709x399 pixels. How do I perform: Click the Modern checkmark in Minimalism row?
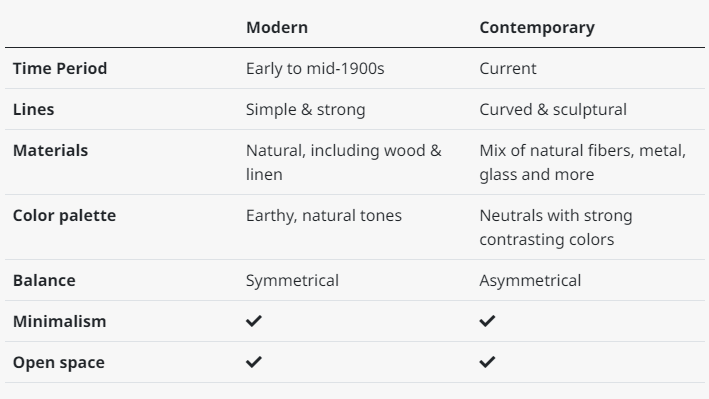(x=254, y=321)
